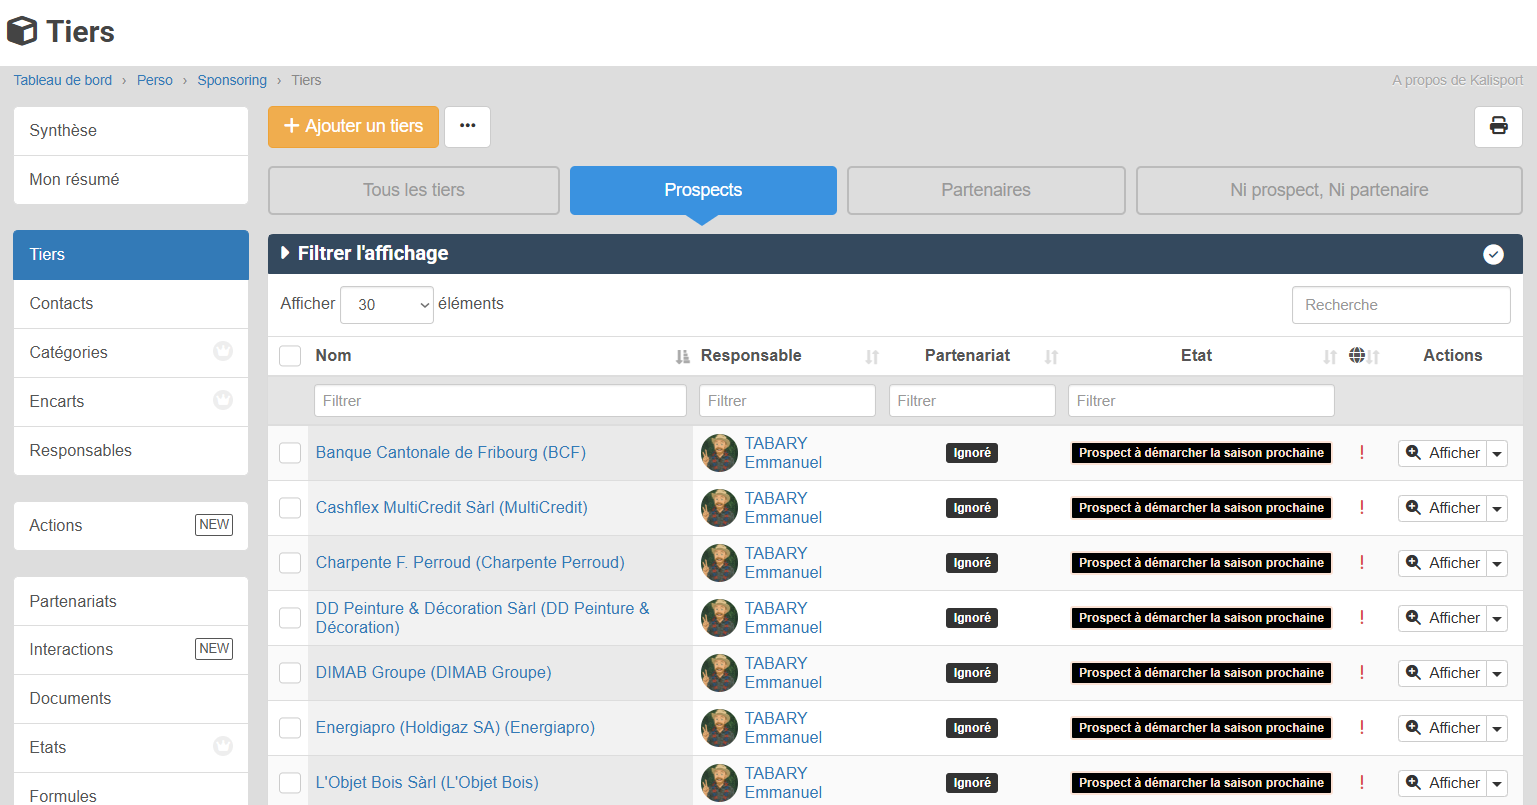
Task: Open the three-dots more options button
Action: 467,126
